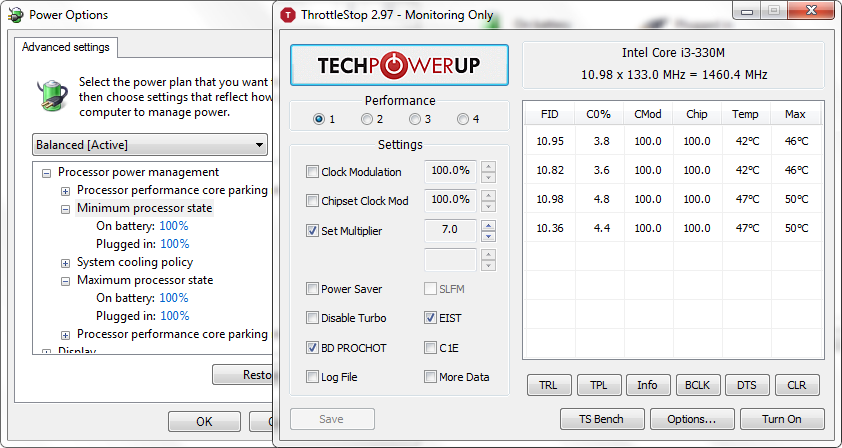
Task: Decrease the Set Multiplier value with down arrow
Action: [488, 236]
